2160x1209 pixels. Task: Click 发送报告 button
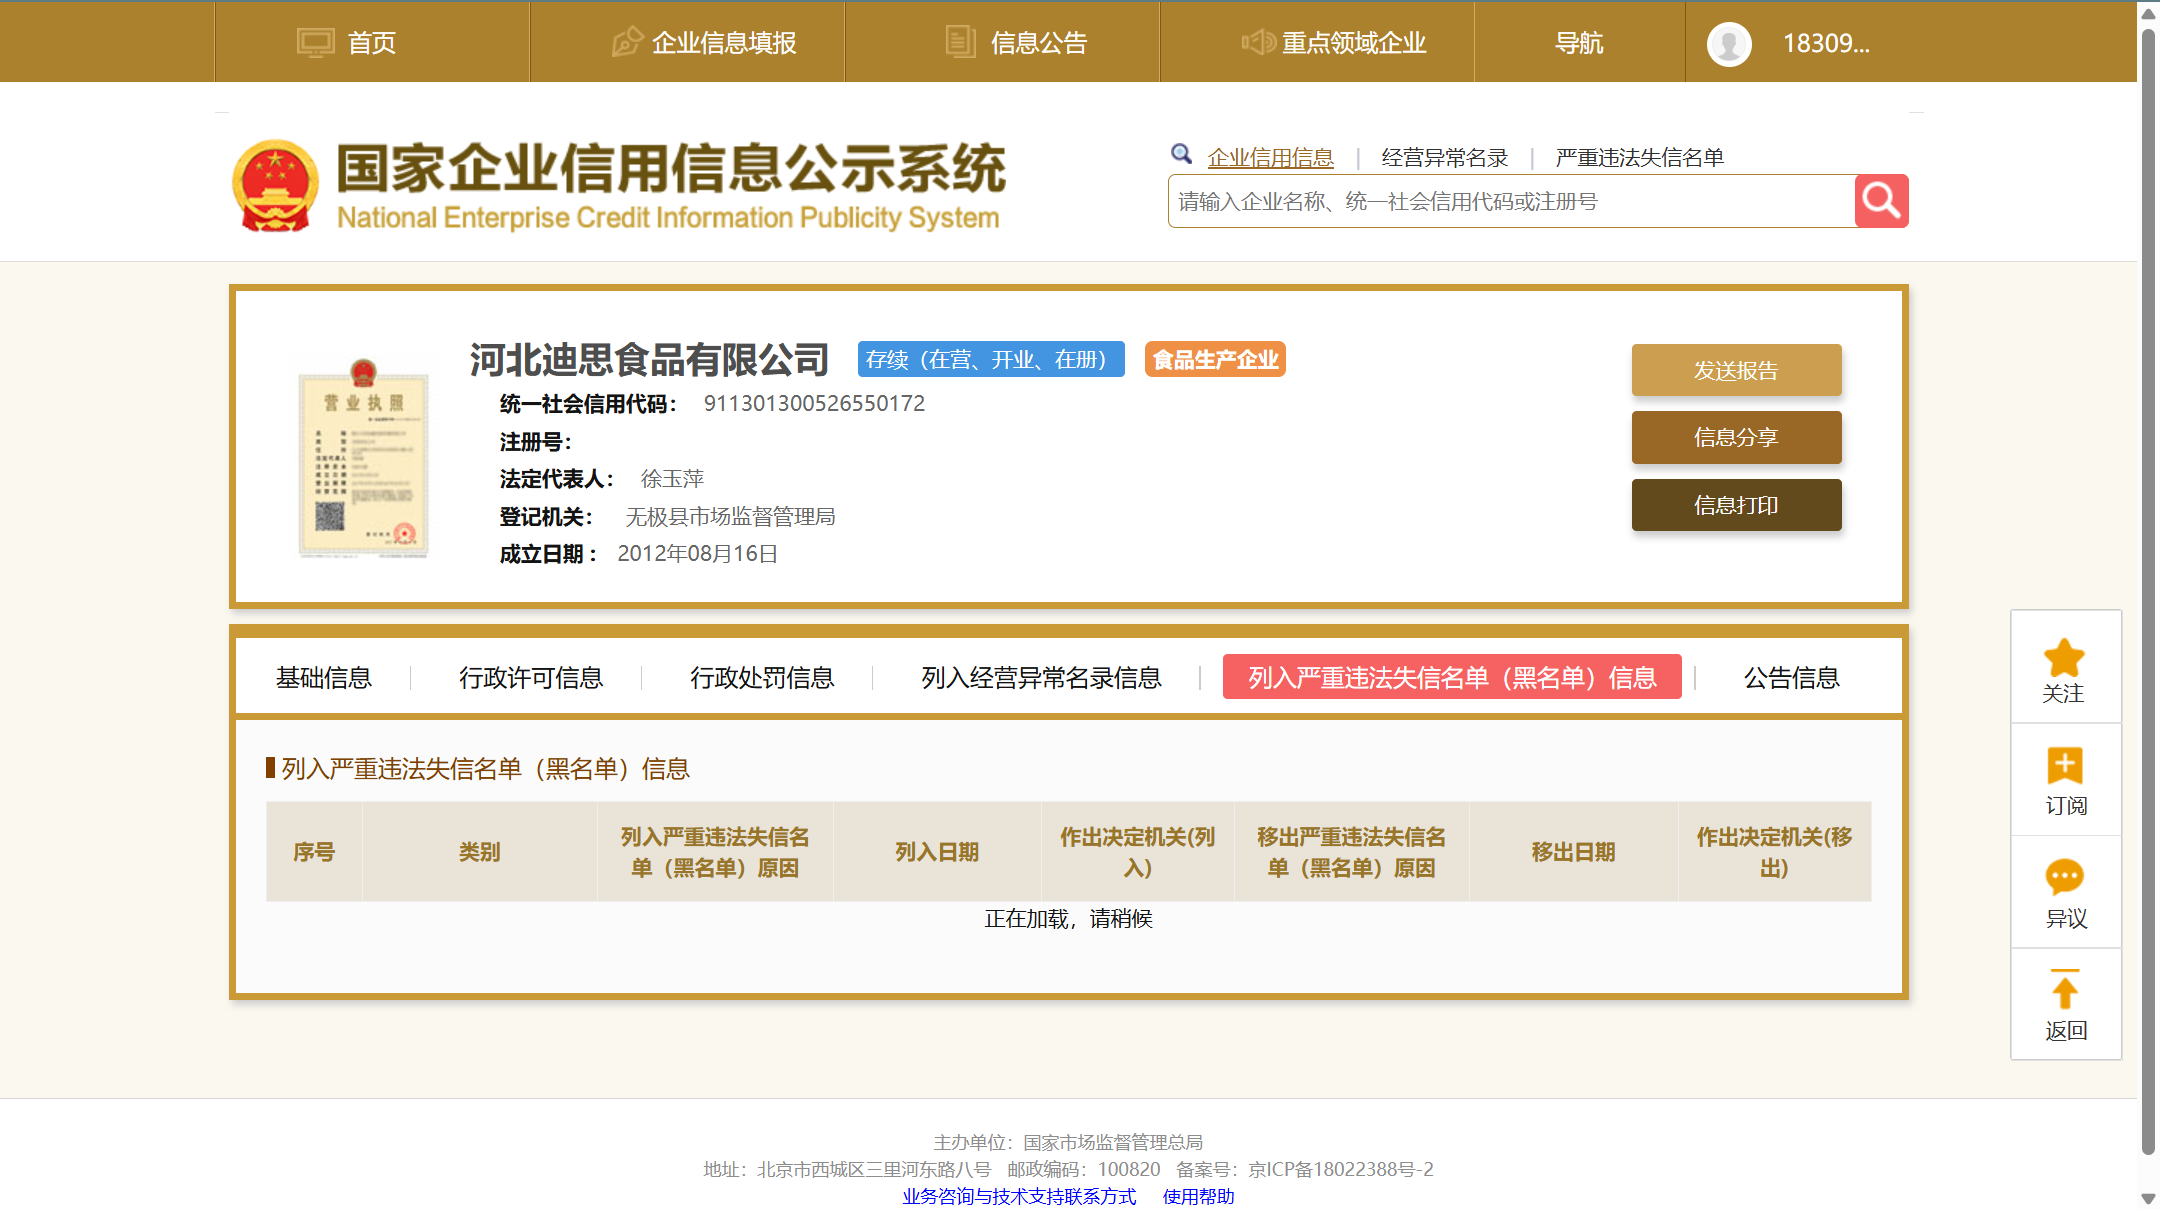coord(1736,370)
